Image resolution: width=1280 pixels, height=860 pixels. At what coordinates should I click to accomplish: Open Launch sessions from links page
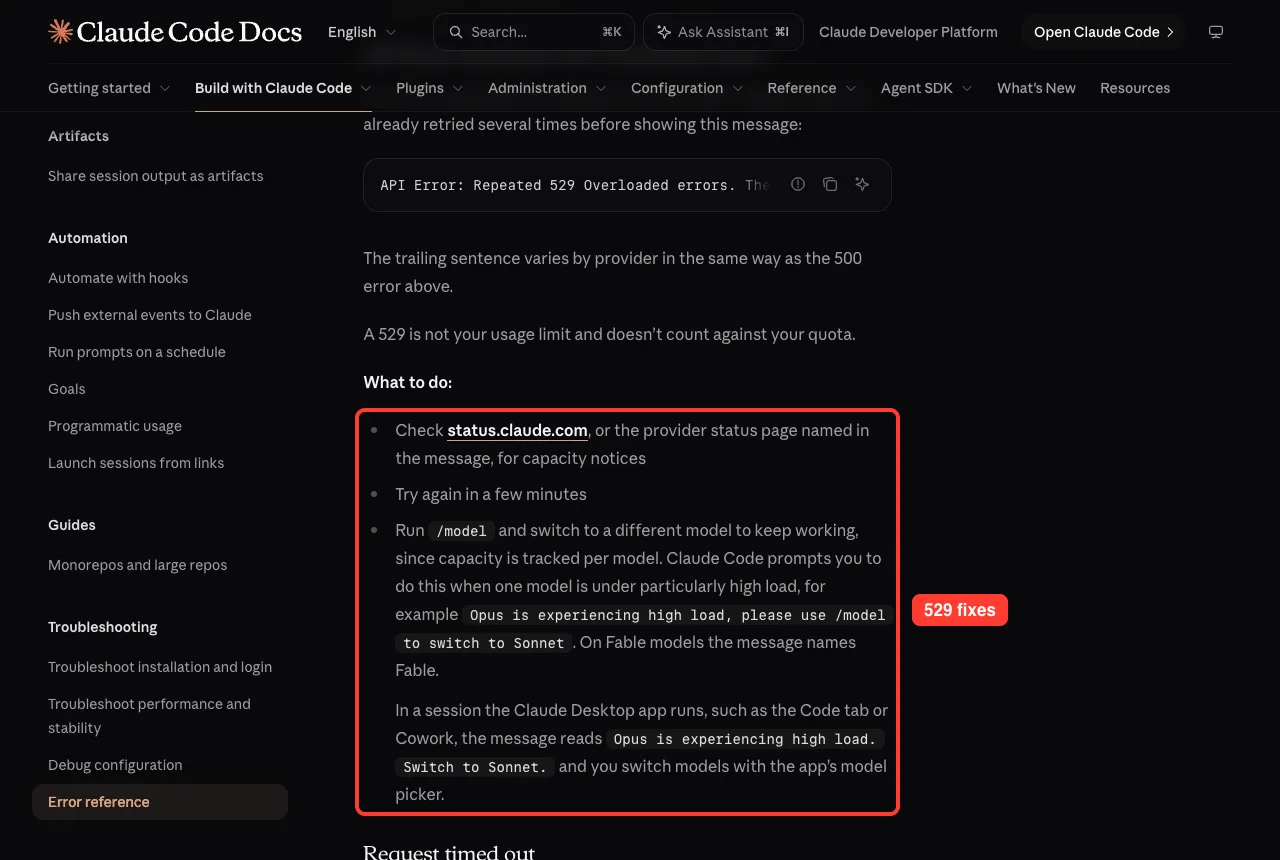pyautogui.click(x=136, y=463)
